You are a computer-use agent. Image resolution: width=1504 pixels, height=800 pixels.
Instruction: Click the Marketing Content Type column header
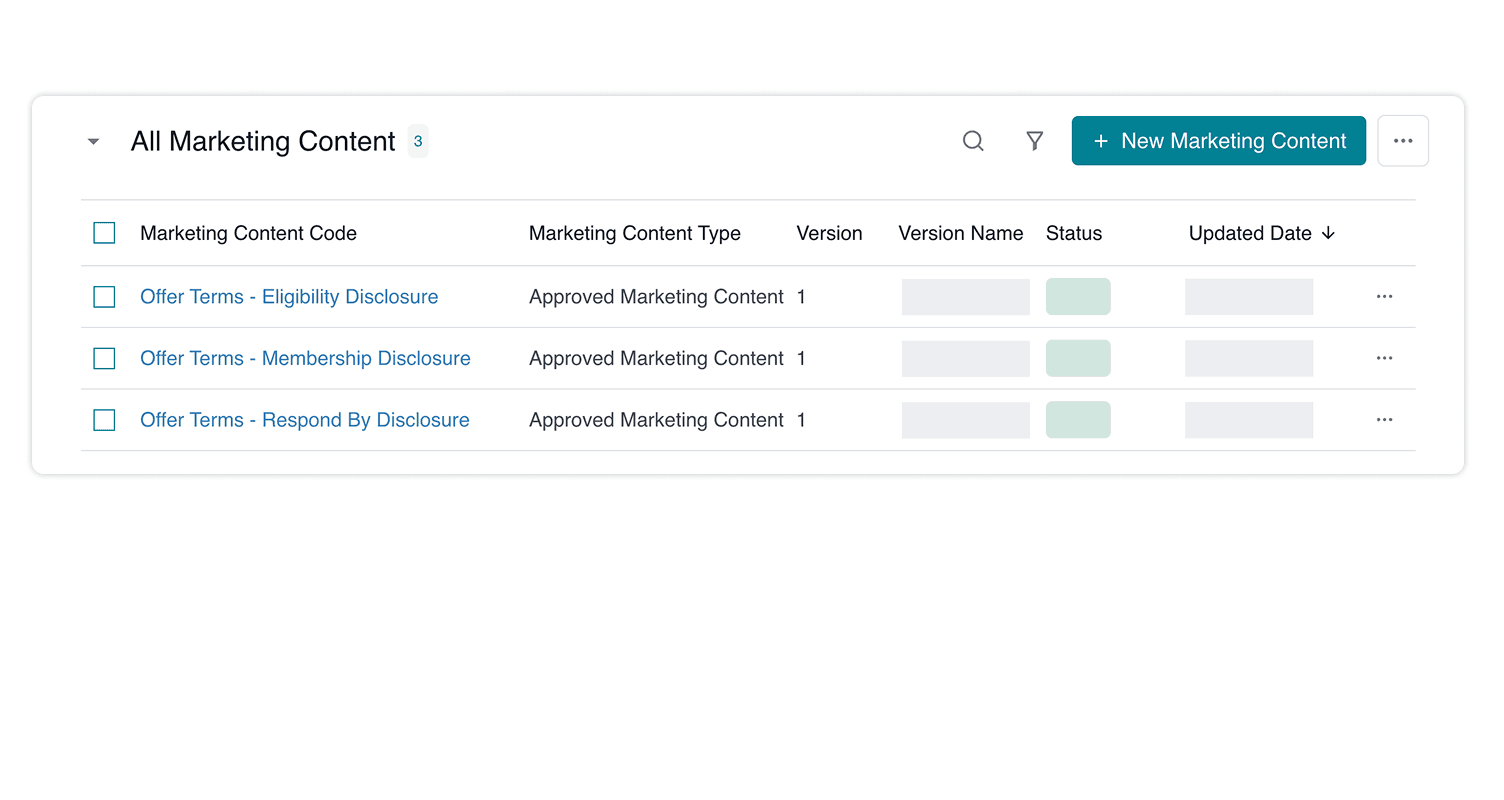[x=635, y=233]
